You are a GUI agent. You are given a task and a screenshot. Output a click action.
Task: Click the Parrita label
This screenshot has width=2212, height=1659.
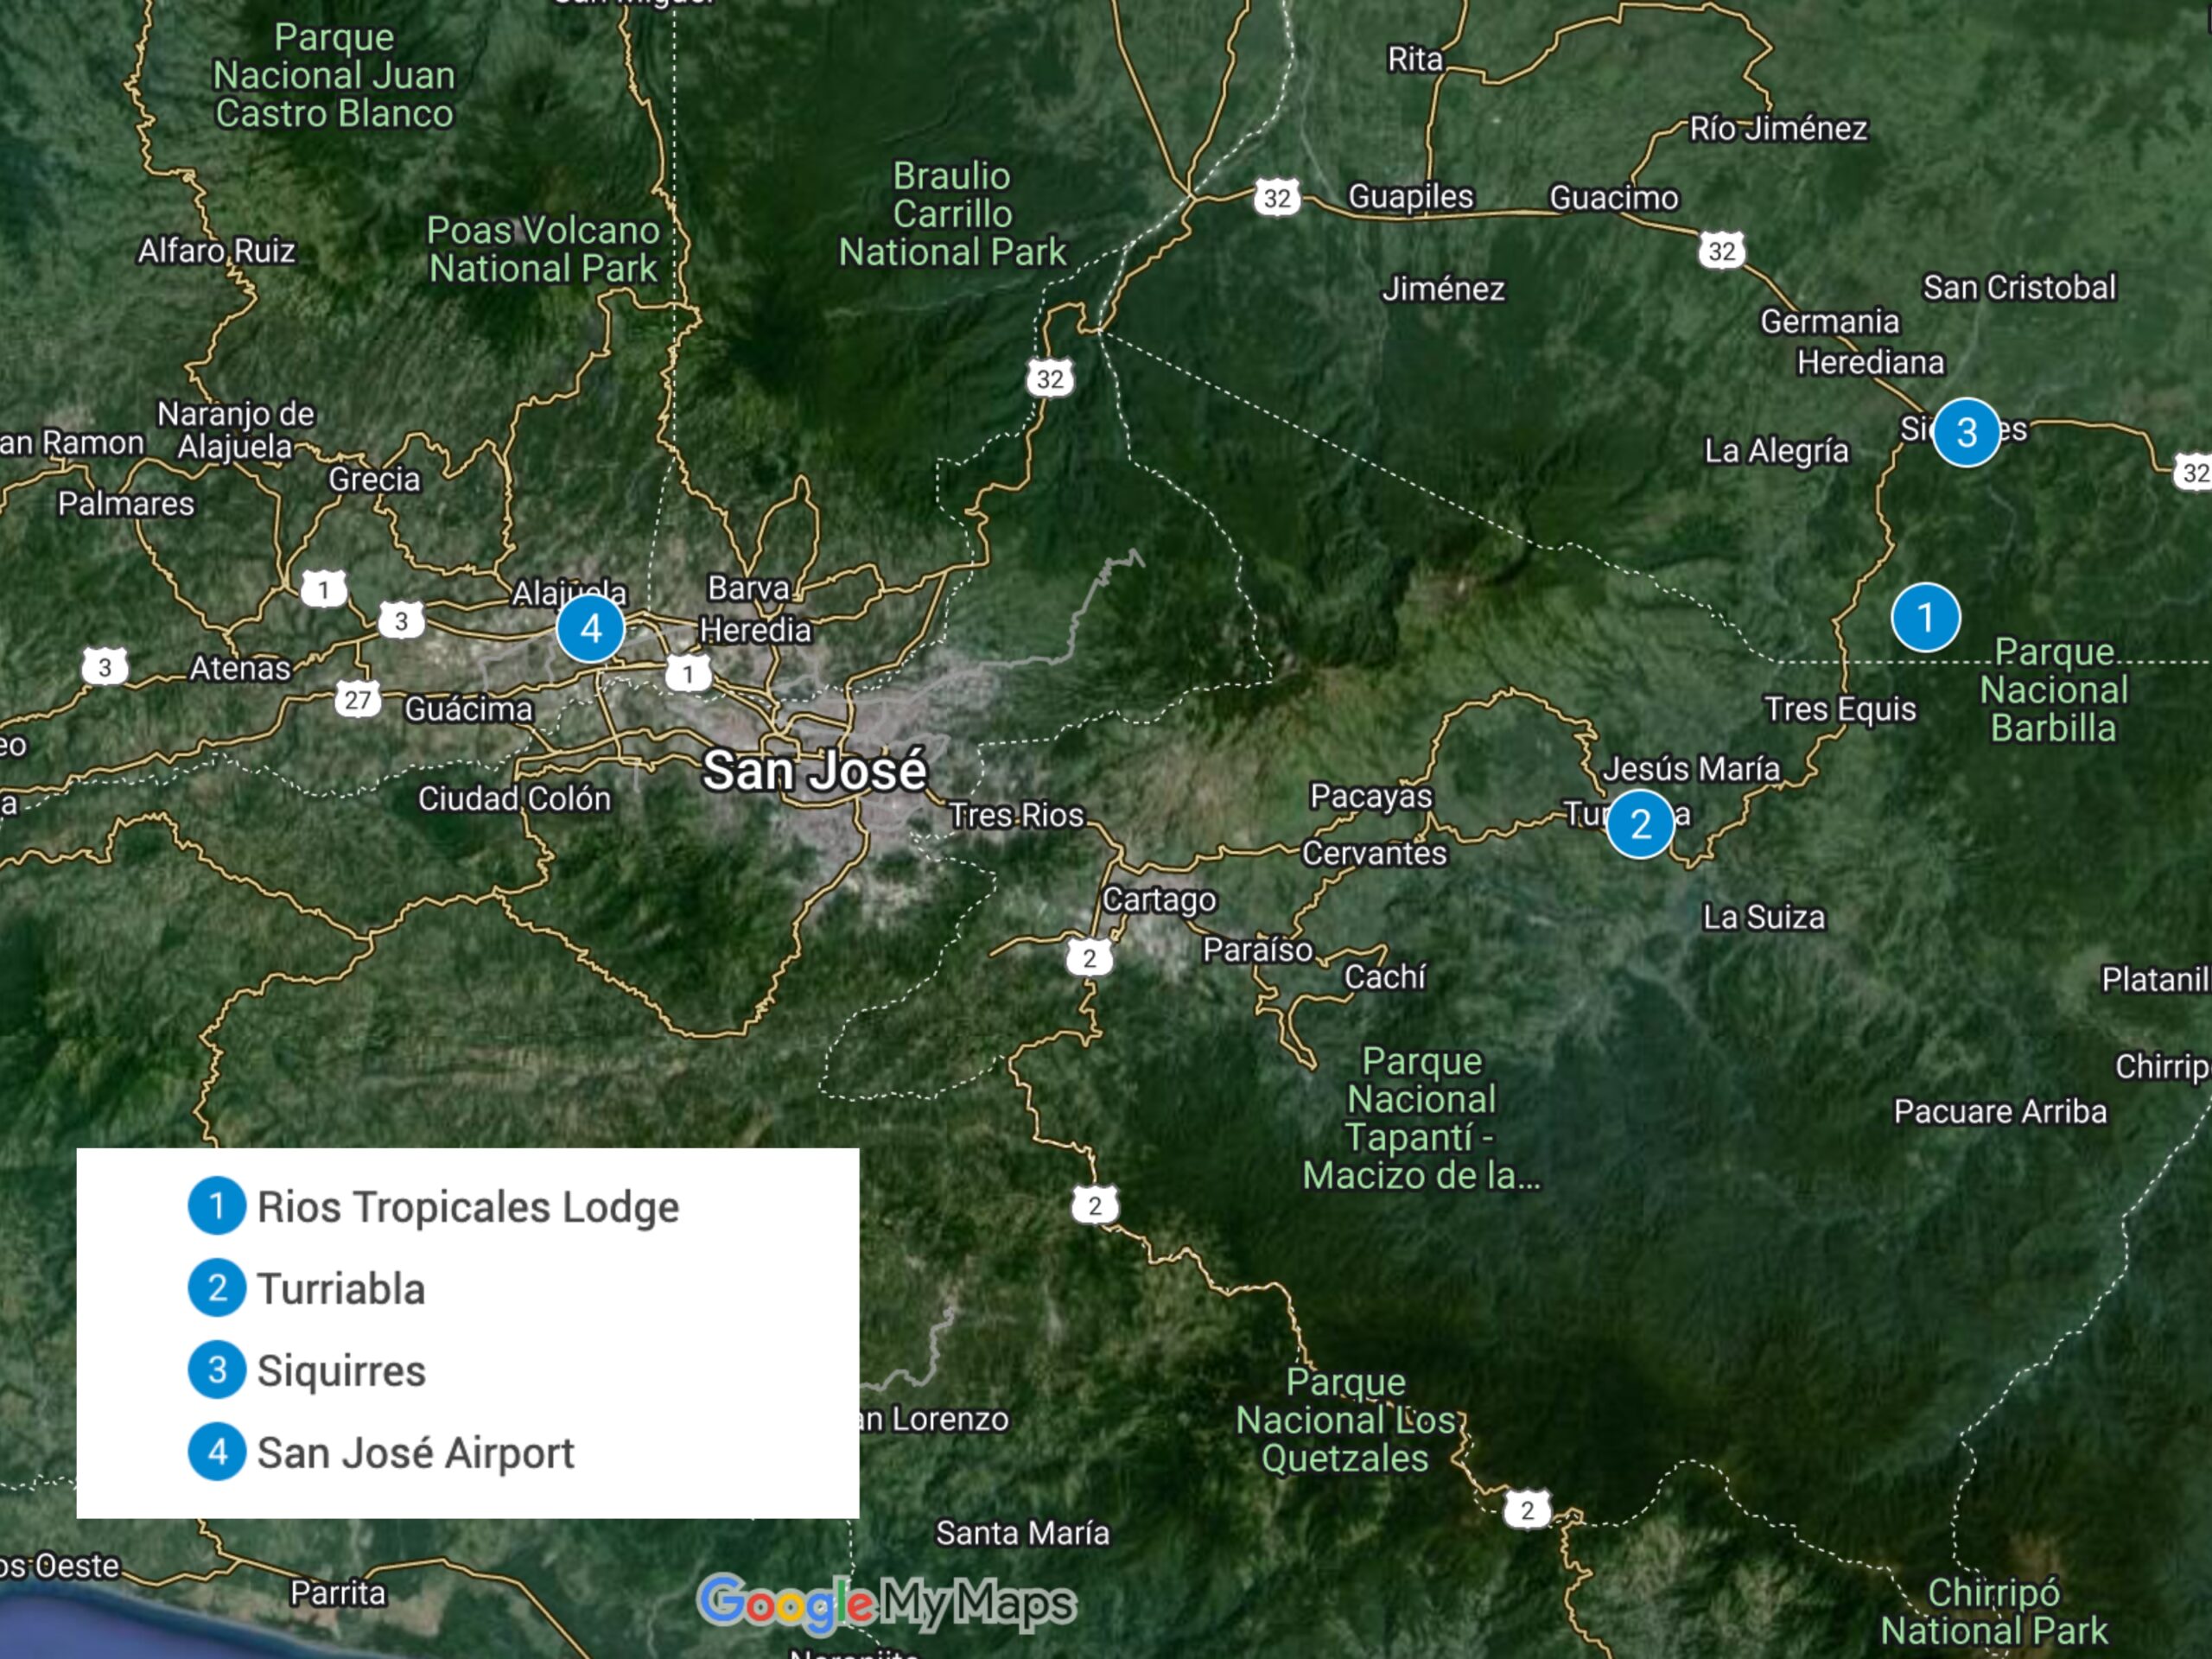point(337,1593)
